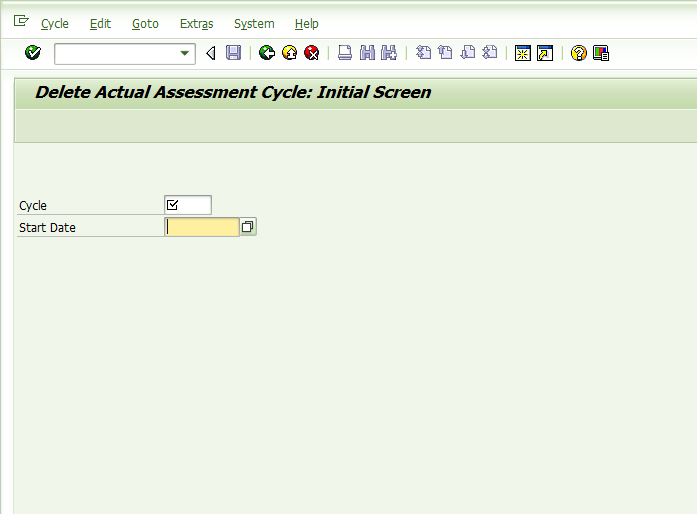
Task: Click the Generate Shortcut icon
Action: pyautogui.click(x=545, y=53)
